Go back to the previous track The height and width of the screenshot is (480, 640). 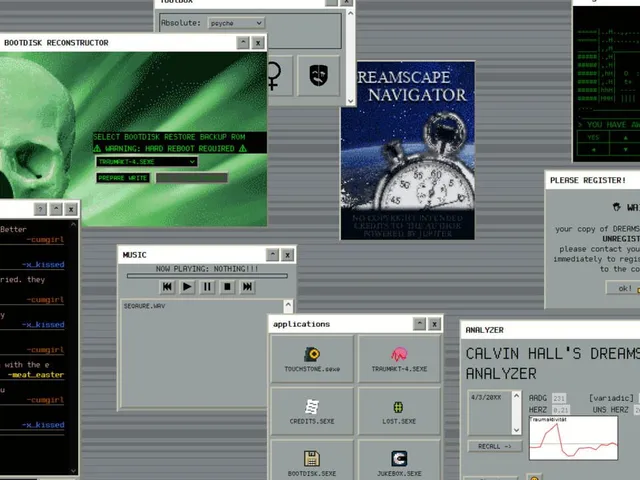[x=167, y=287]
